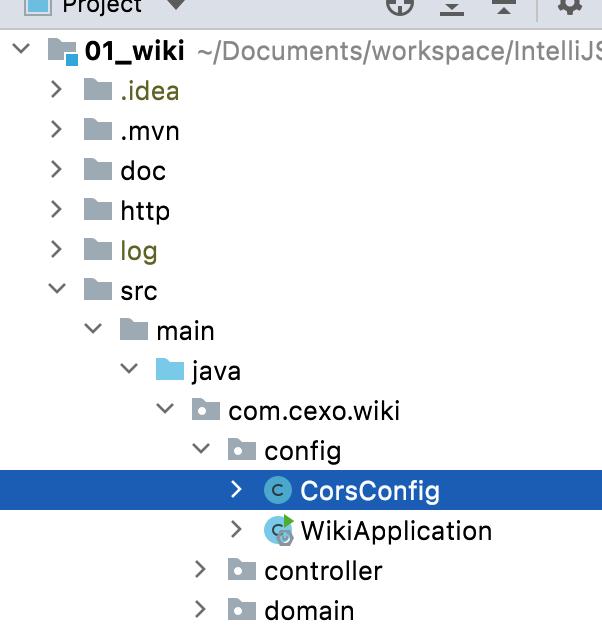Click the Collapse All icon
The width and height of the screenshot is (602, 626).
[x=504, y=7]
